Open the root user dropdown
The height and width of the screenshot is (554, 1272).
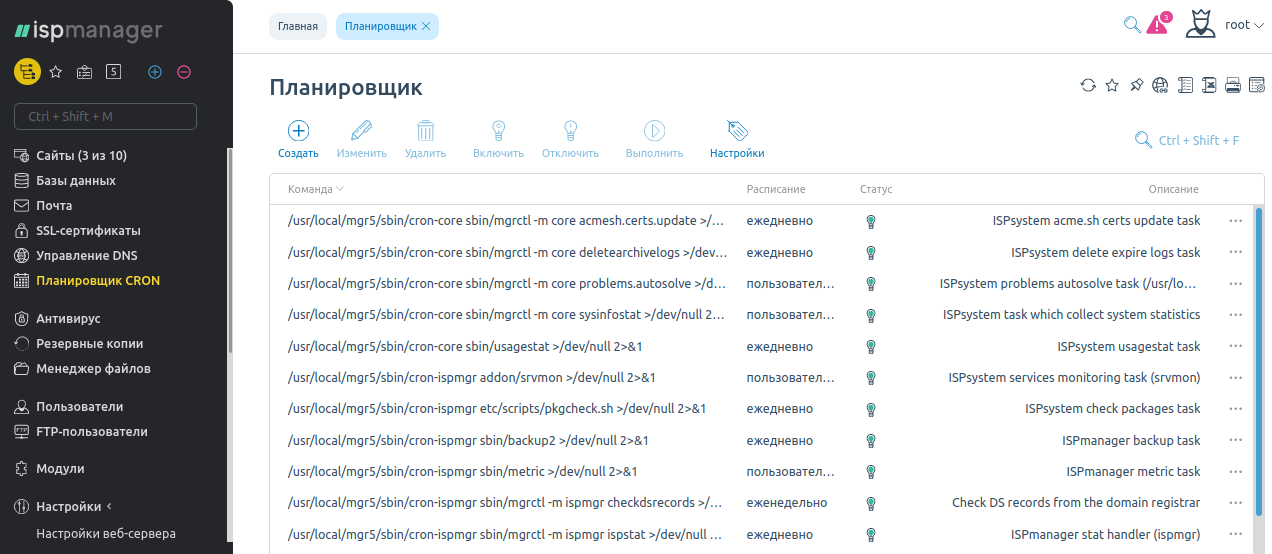1243,25
